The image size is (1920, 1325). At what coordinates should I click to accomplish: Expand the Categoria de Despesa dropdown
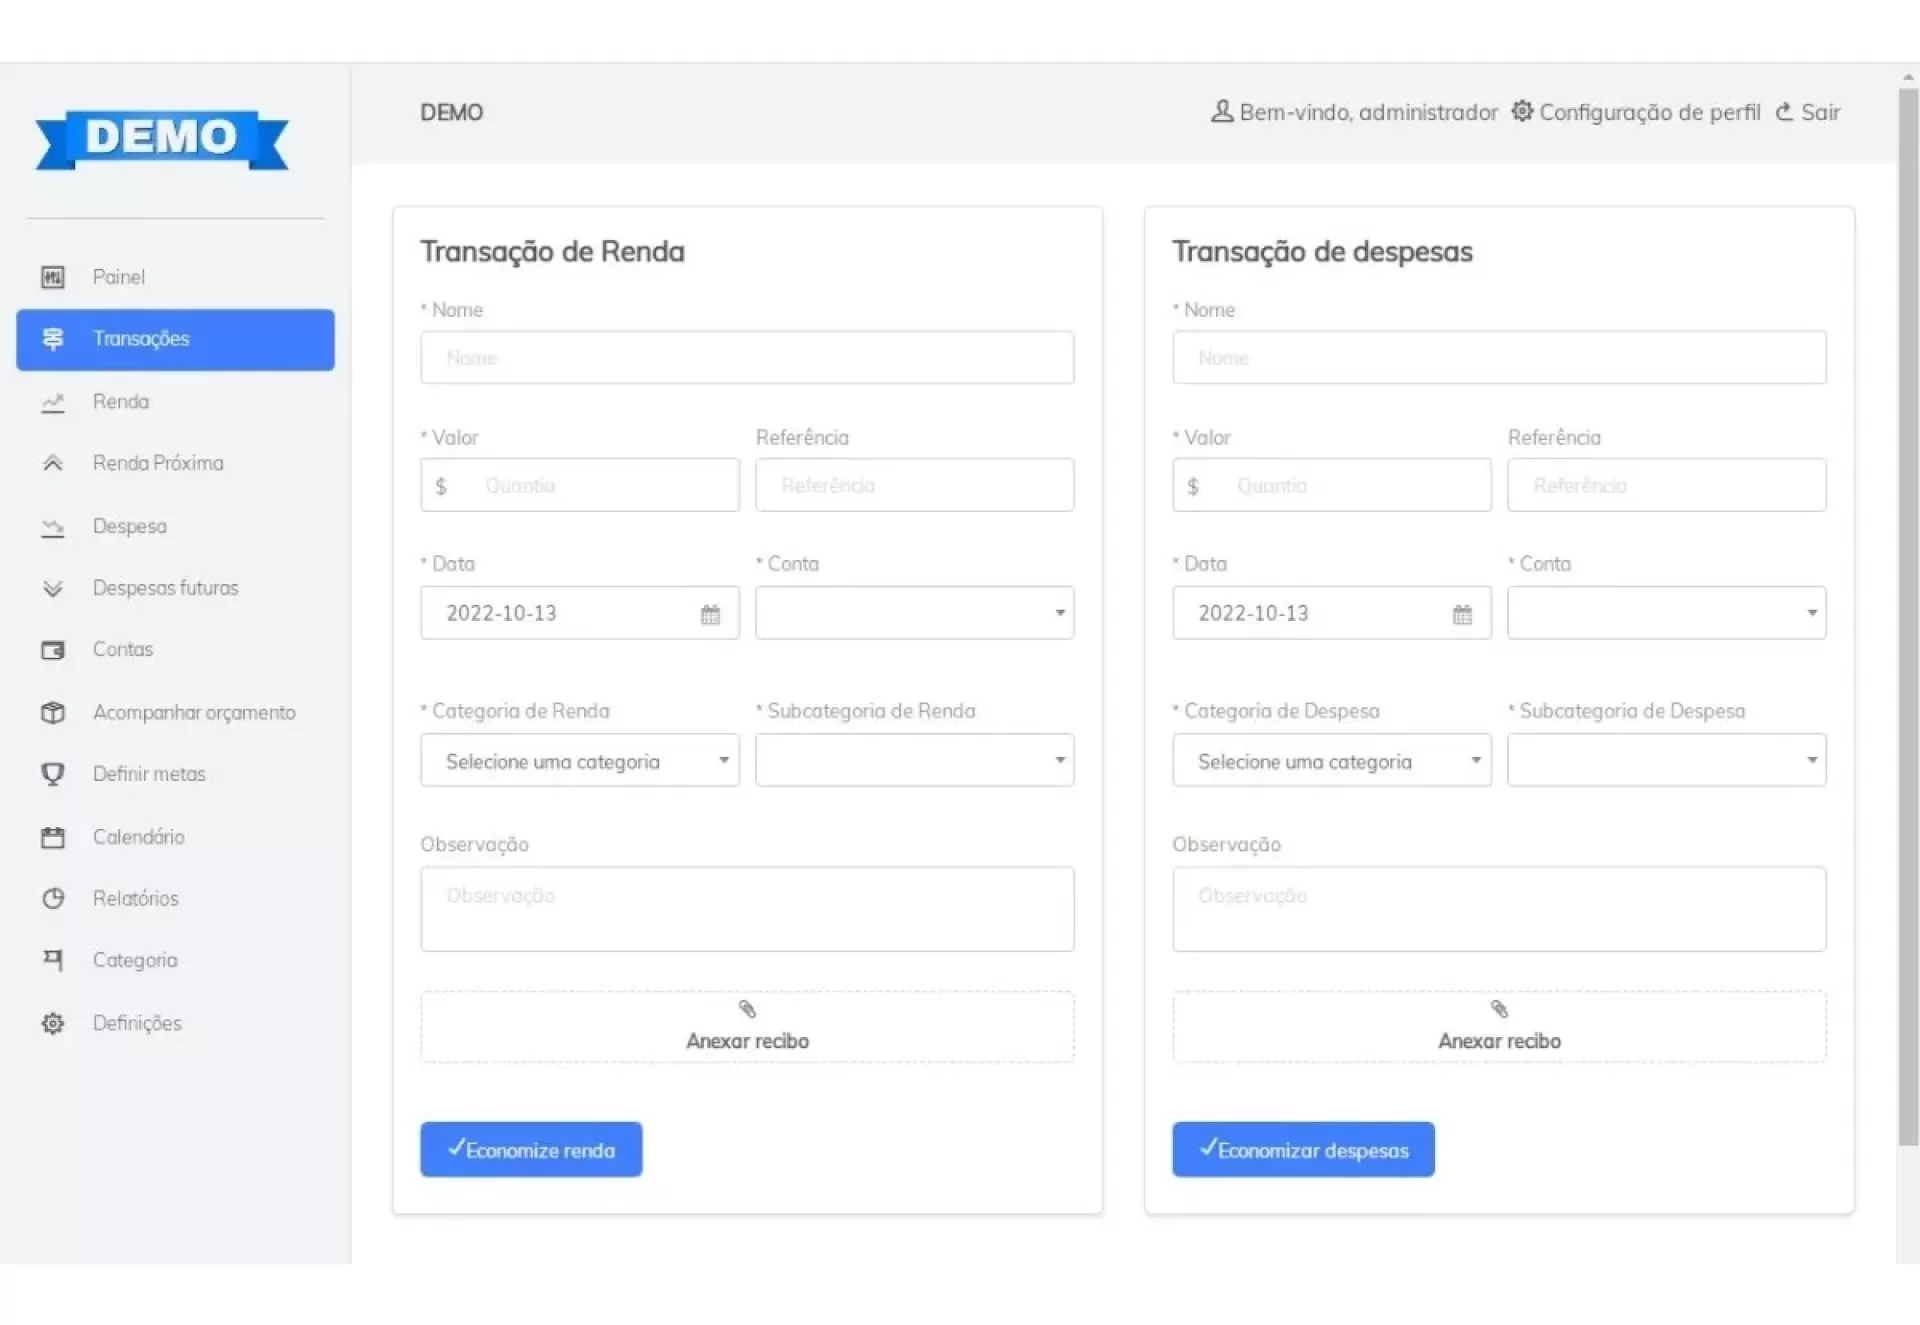point(1331,761)
